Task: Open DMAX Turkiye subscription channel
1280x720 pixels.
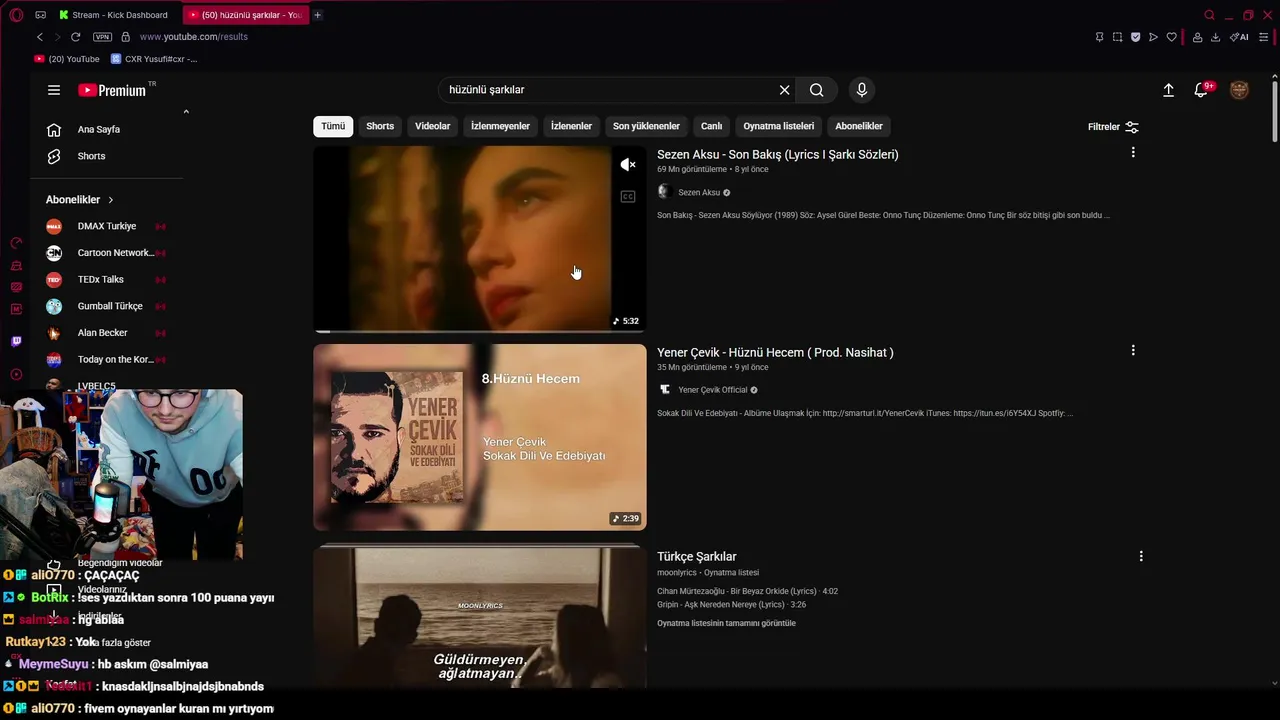Action: [106, 226]
